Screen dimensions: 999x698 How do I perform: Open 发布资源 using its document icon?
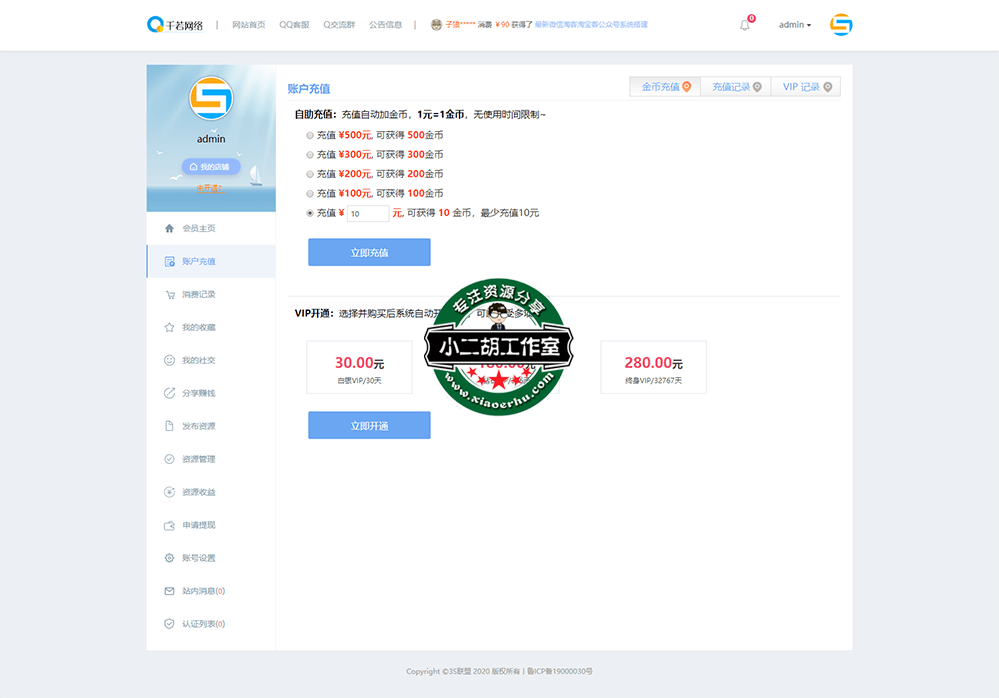(x=169, y=425)
